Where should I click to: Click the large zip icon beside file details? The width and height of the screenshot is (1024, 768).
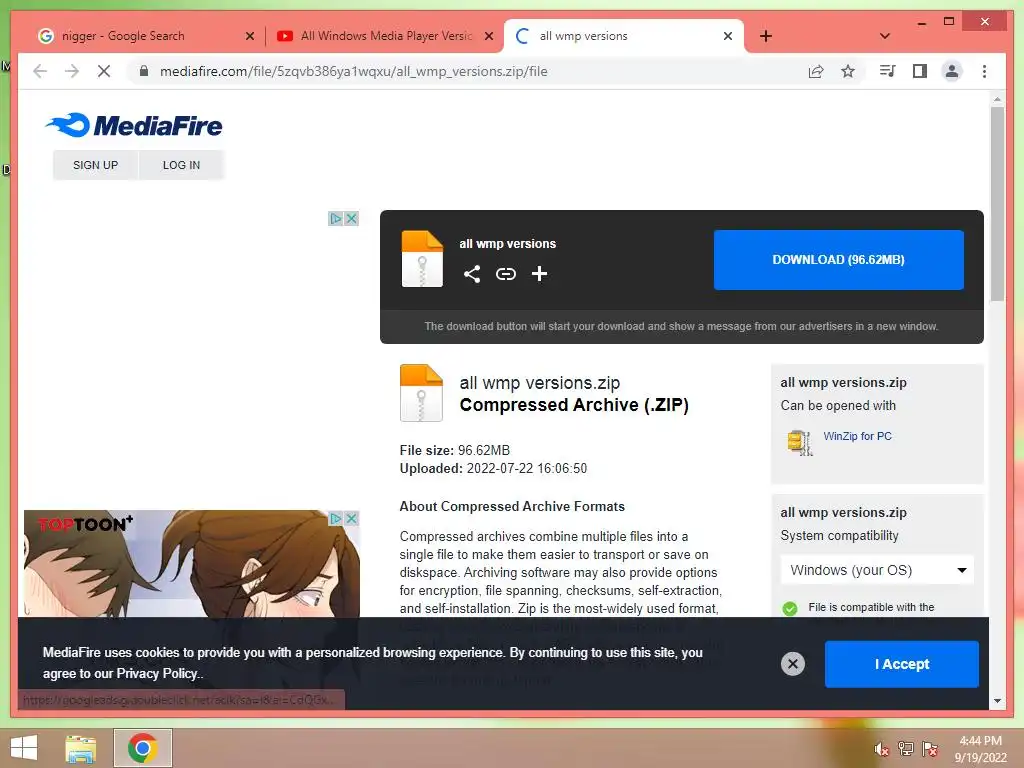click(x=421, y=392)
